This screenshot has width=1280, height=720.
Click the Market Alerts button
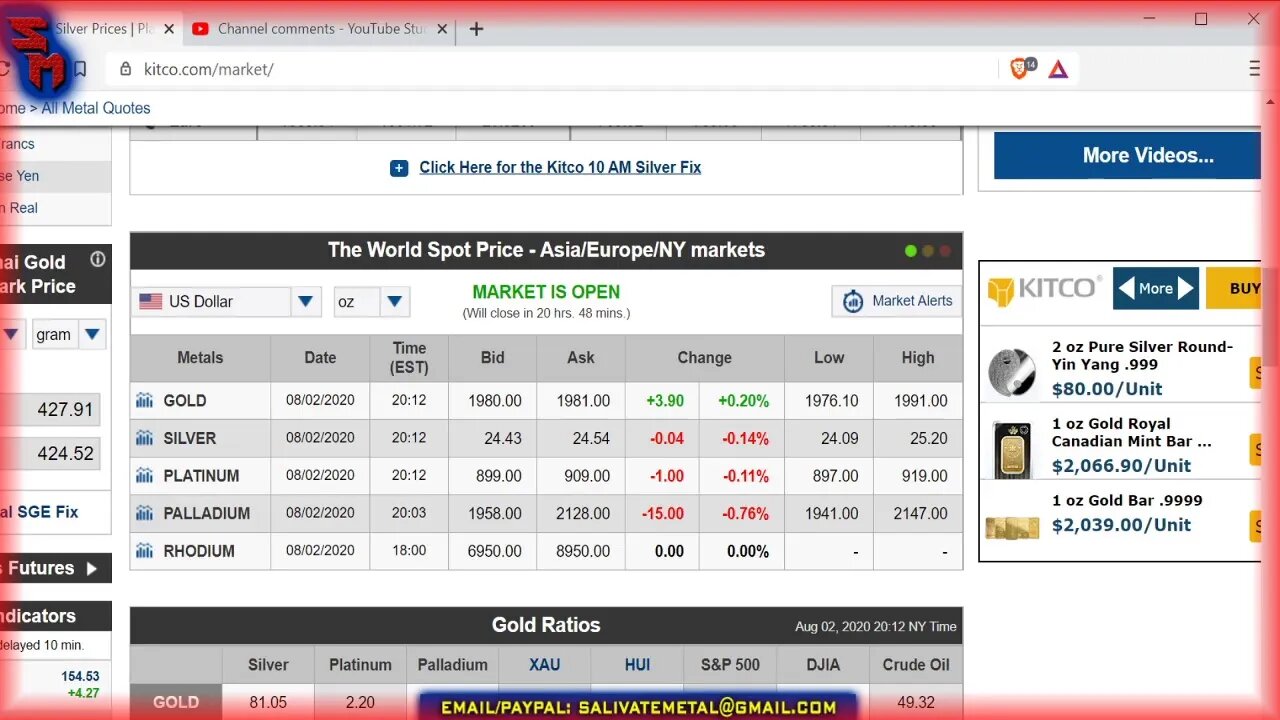897,301
